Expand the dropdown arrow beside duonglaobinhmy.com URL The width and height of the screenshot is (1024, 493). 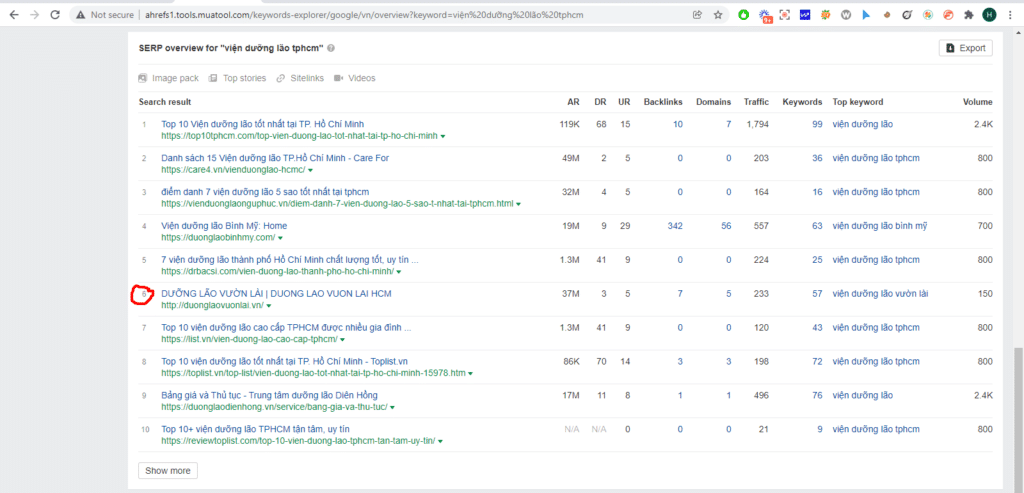tap(281, 238)
